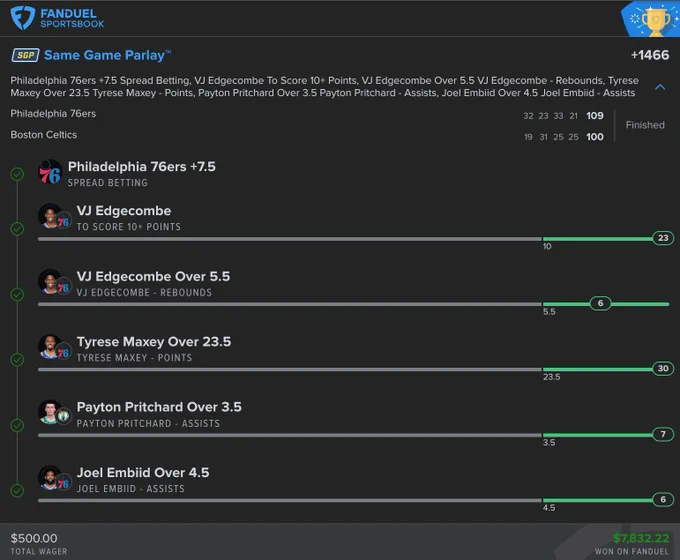
Task: Collapse the parlay details chevron
Action: click(660, 87)
